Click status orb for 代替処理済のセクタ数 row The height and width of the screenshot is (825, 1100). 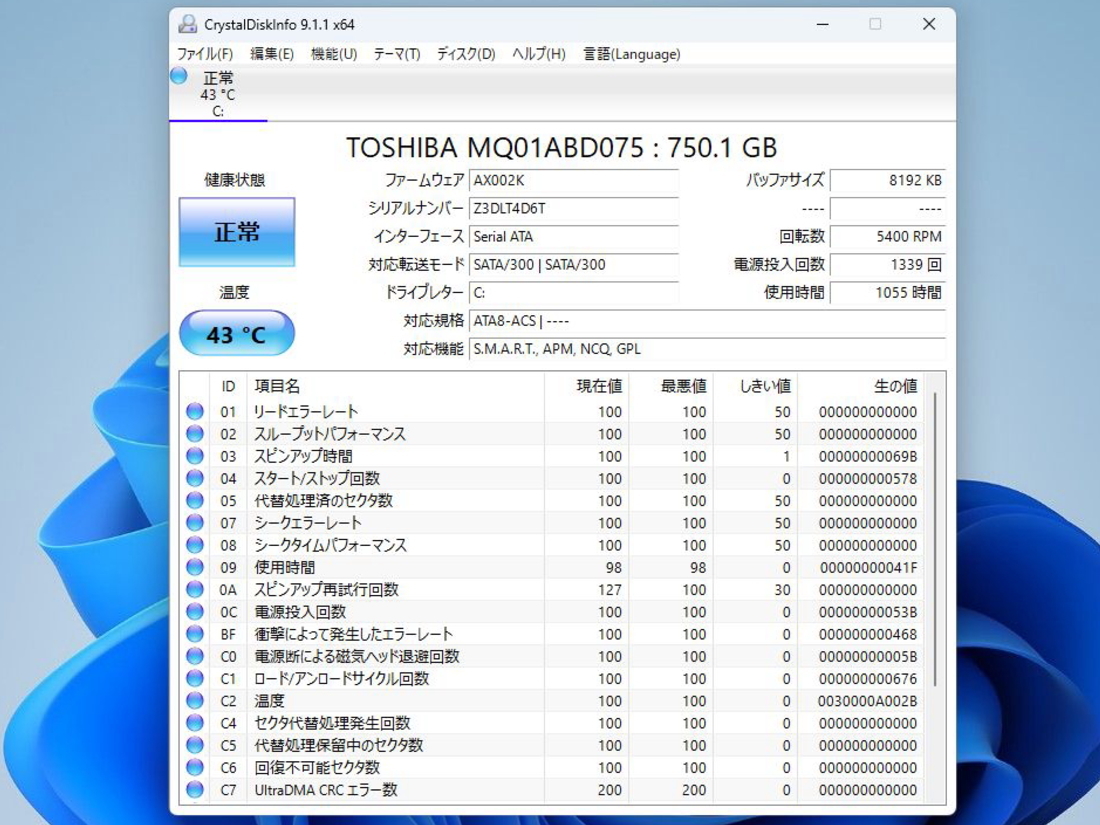point(195,500)
